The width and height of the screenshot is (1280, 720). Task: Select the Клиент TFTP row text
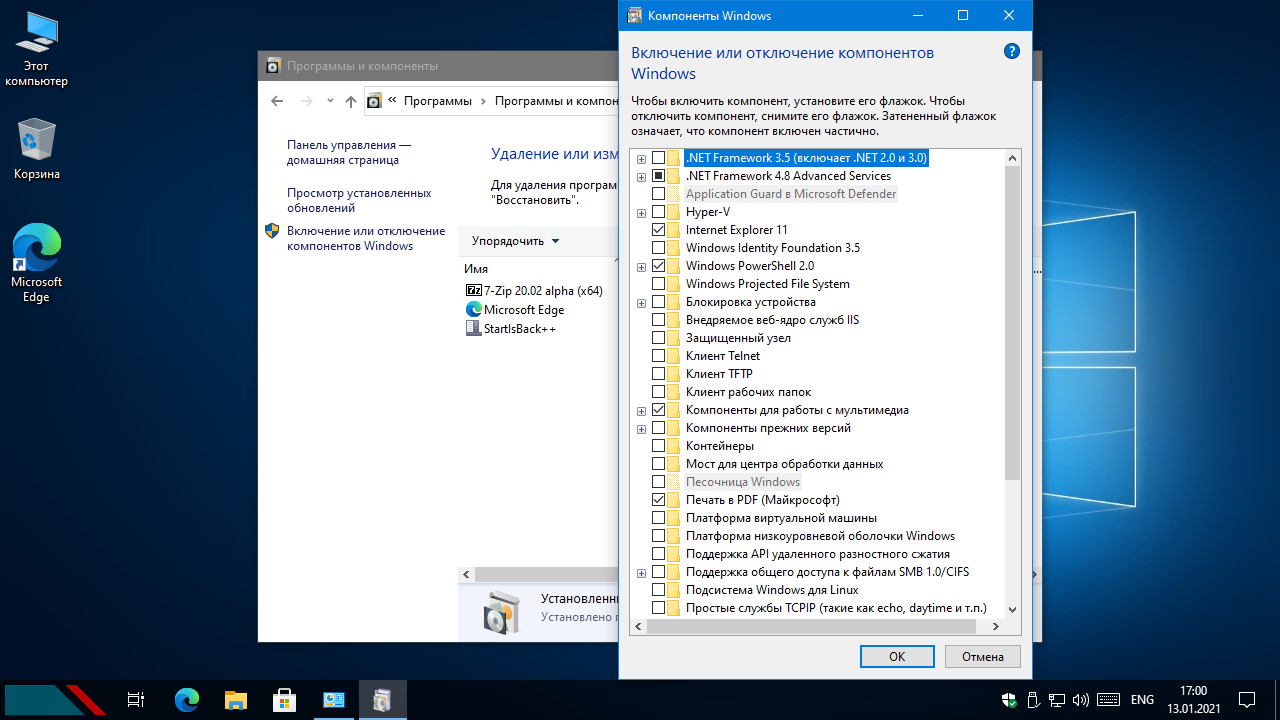[719, 374]
